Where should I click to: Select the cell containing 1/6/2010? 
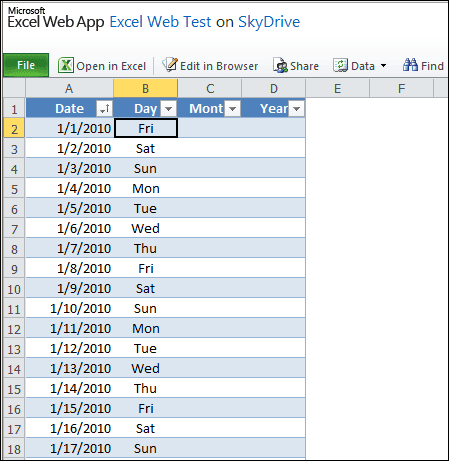(x=69, y=228)
